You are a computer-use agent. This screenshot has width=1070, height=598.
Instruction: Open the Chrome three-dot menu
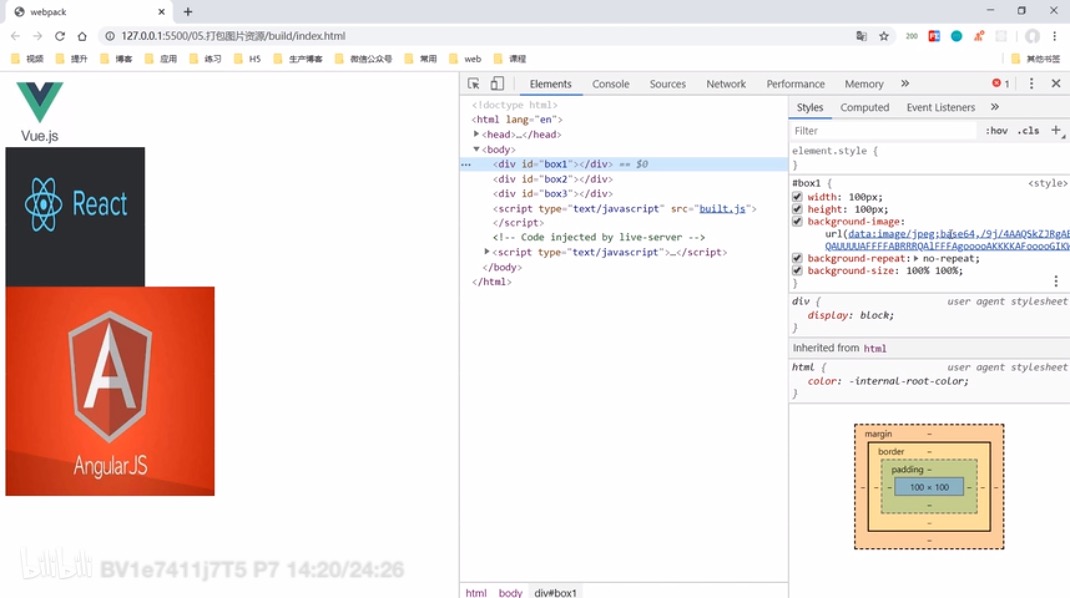click(x=1054, y=36)
